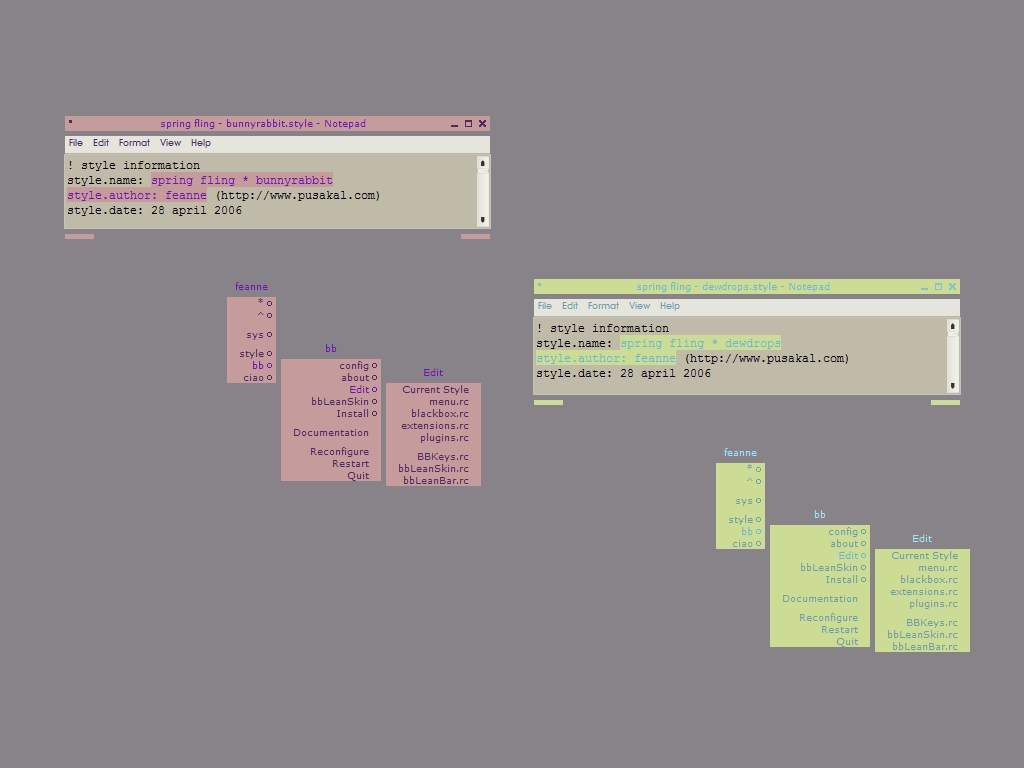Select Current Style in green Edit menu
Viewport: 1024px width, 768px height.
pos(924,556)
